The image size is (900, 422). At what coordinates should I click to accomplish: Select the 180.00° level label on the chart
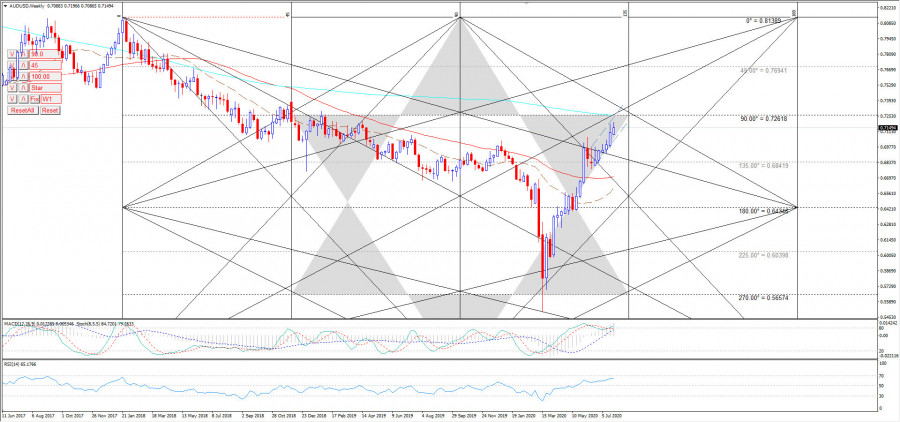[766, 211]
